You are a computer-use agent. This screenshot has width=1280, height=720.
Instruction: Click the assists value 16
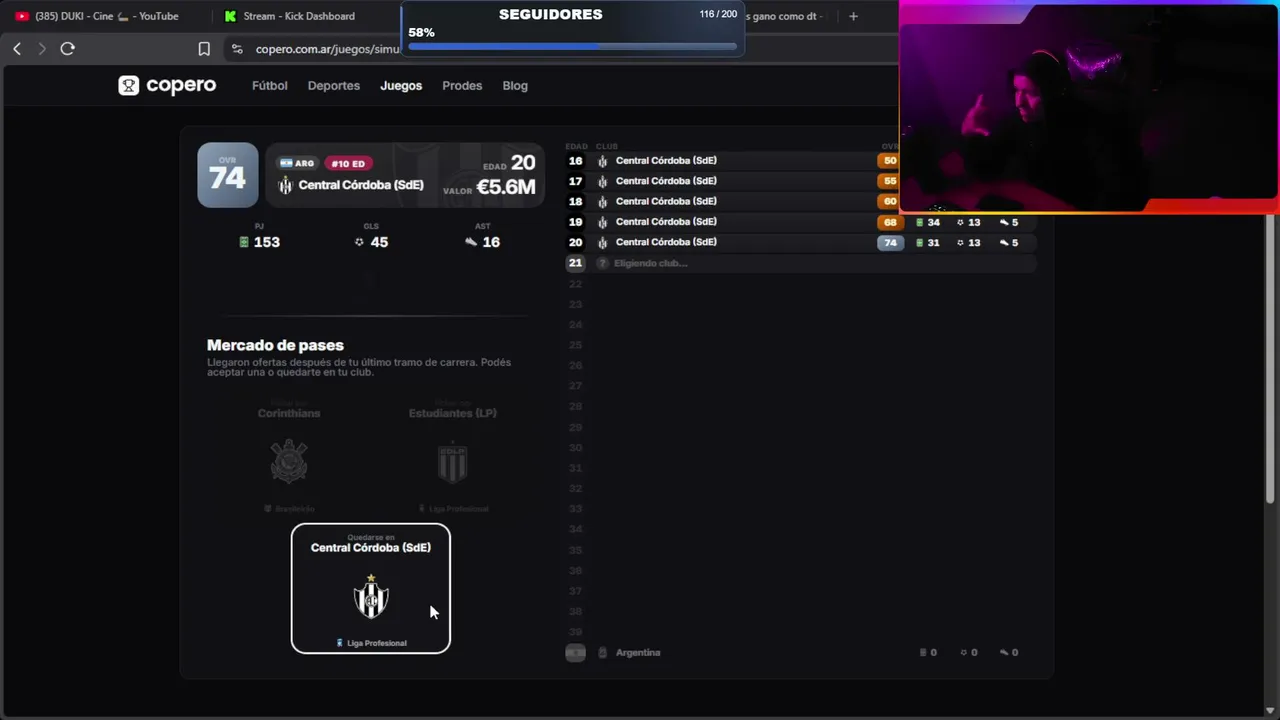(491, 242)
